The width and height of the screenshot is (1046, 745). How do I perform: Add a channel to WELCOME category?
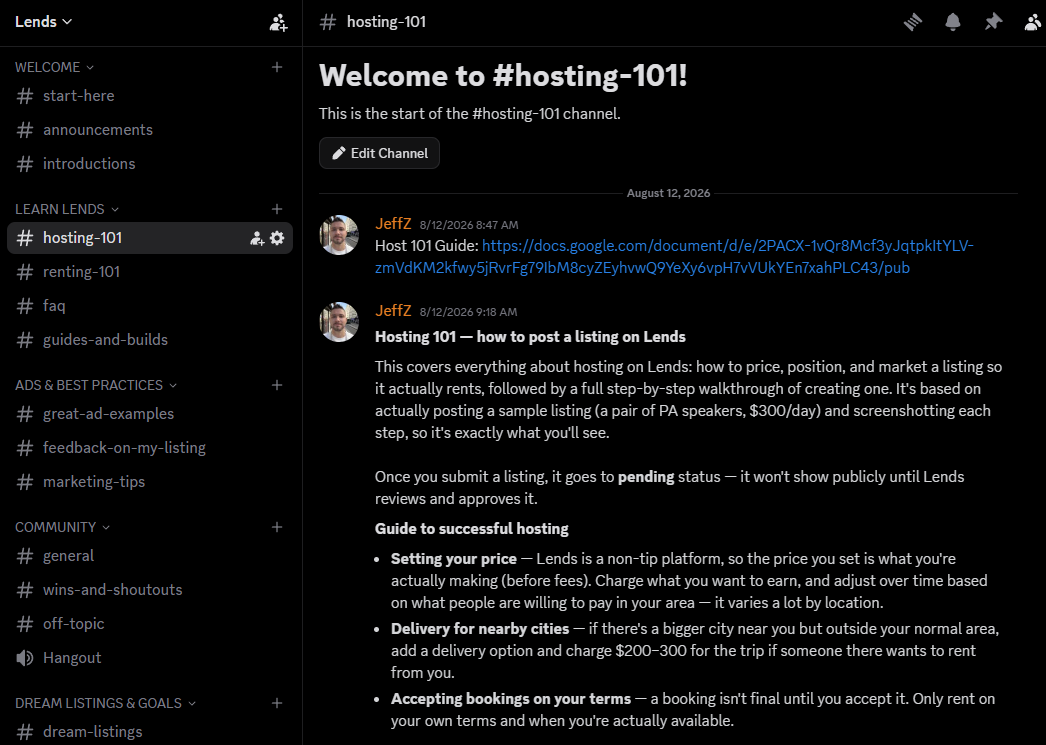pos(277,67)
